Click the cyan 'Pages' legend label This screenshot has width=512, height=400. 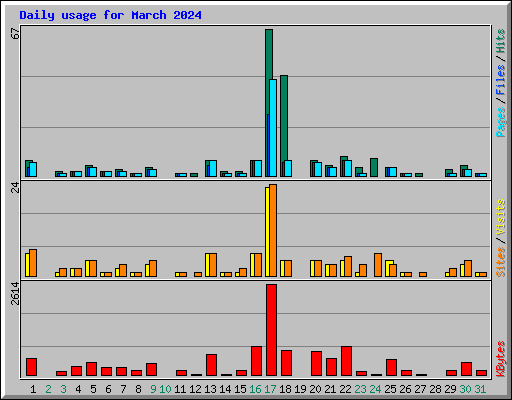click(501, 122)
